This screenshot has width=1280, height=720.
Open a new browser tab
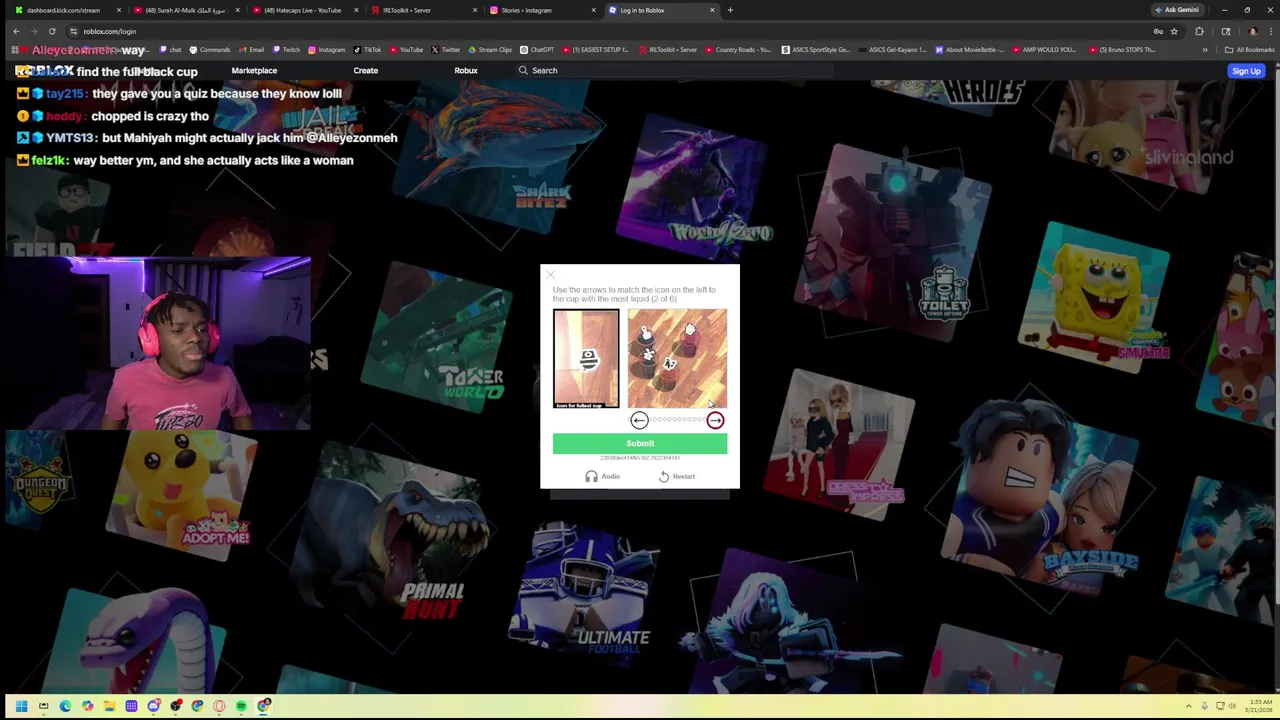coord(730,10)
